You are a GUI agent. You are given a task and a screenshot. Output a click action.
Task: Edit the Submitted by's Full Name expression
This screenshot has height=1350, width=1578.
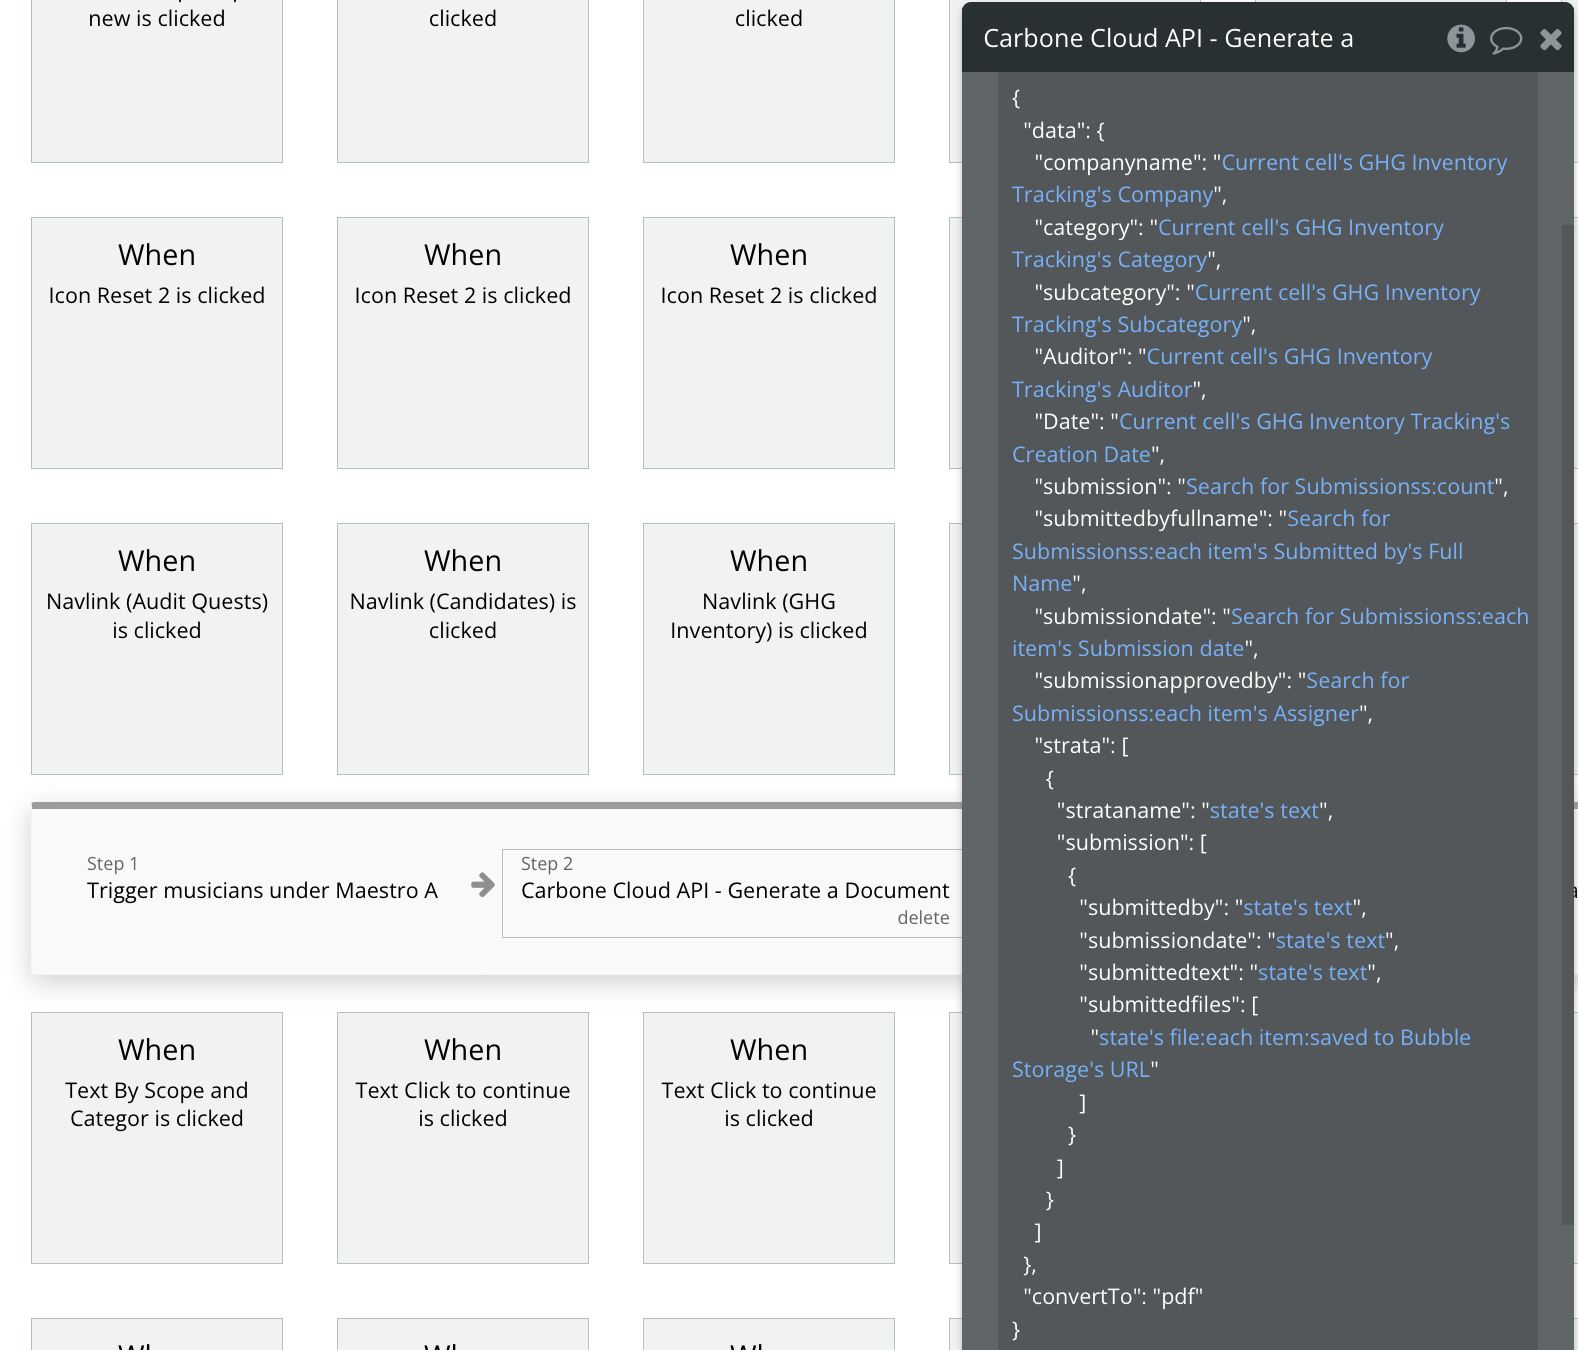pyautogui.click(x=1237, y=551)
